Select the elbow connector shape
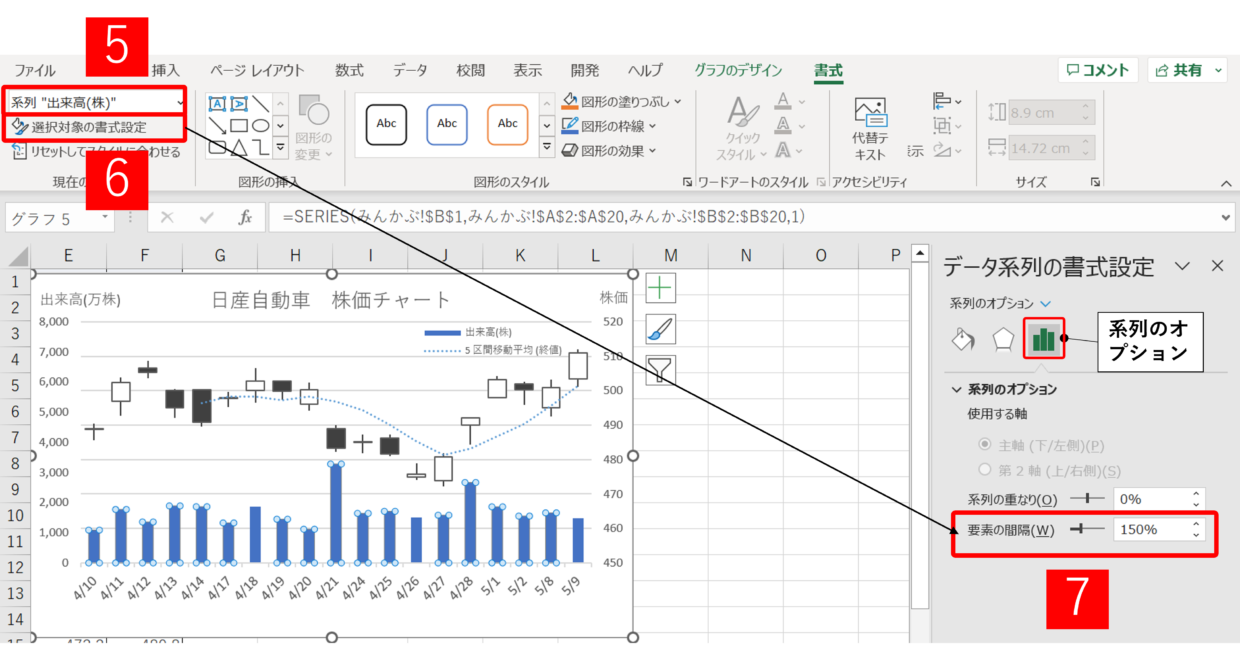This screenshot has width=1240, height=662. [x=261, y=148]
